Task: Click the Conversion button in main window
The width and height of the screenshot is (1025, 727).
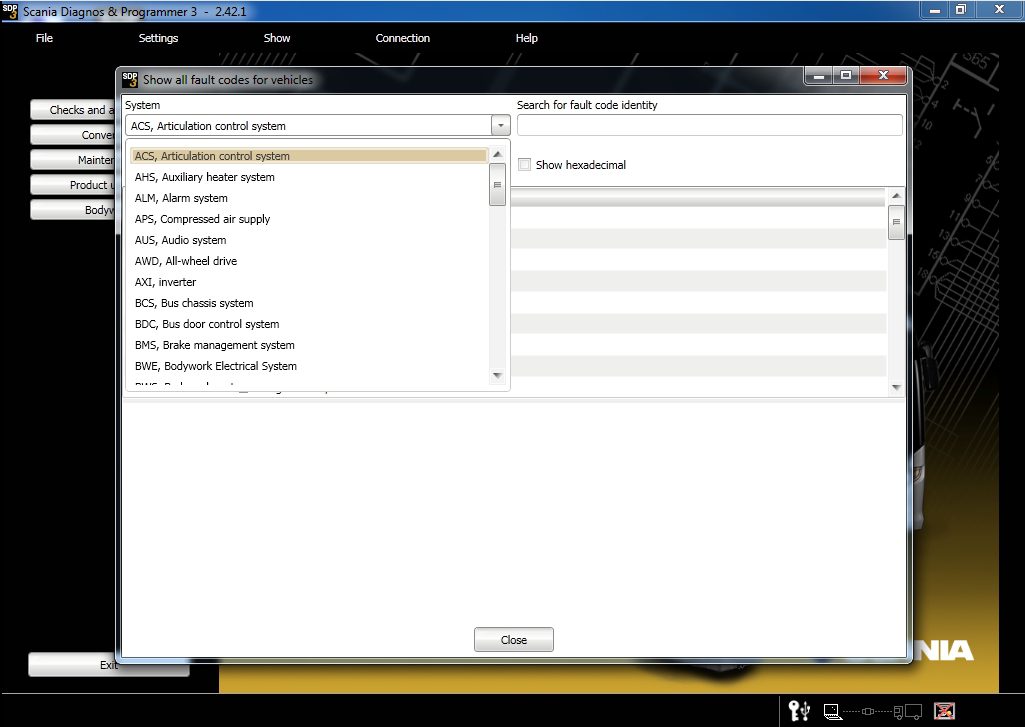Action: 73,135
